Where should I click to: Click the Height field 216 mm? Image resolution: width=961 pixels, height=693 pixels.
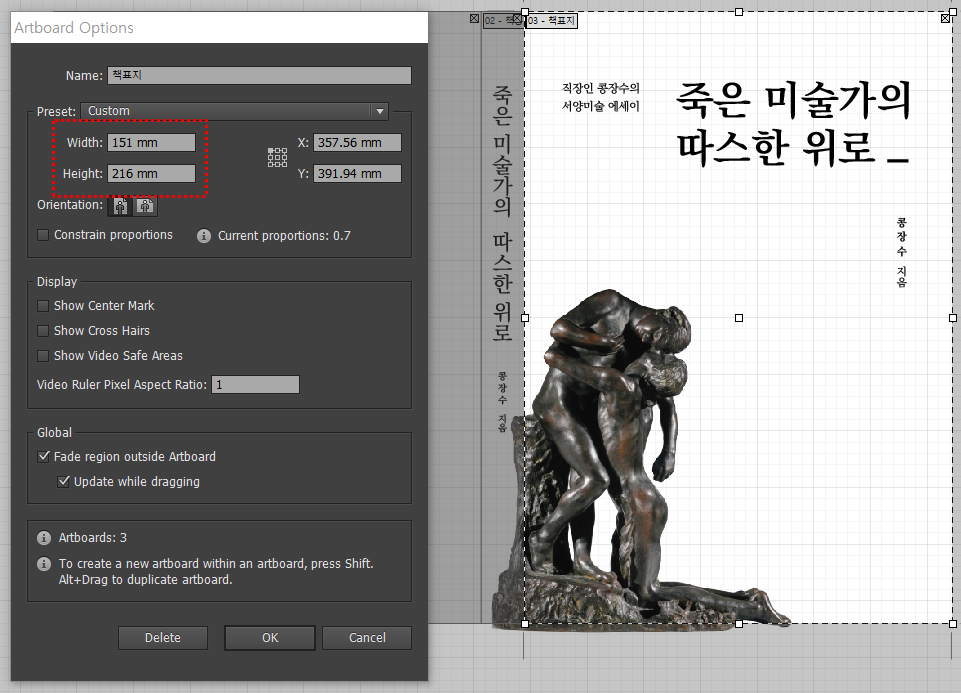[151, 174]
